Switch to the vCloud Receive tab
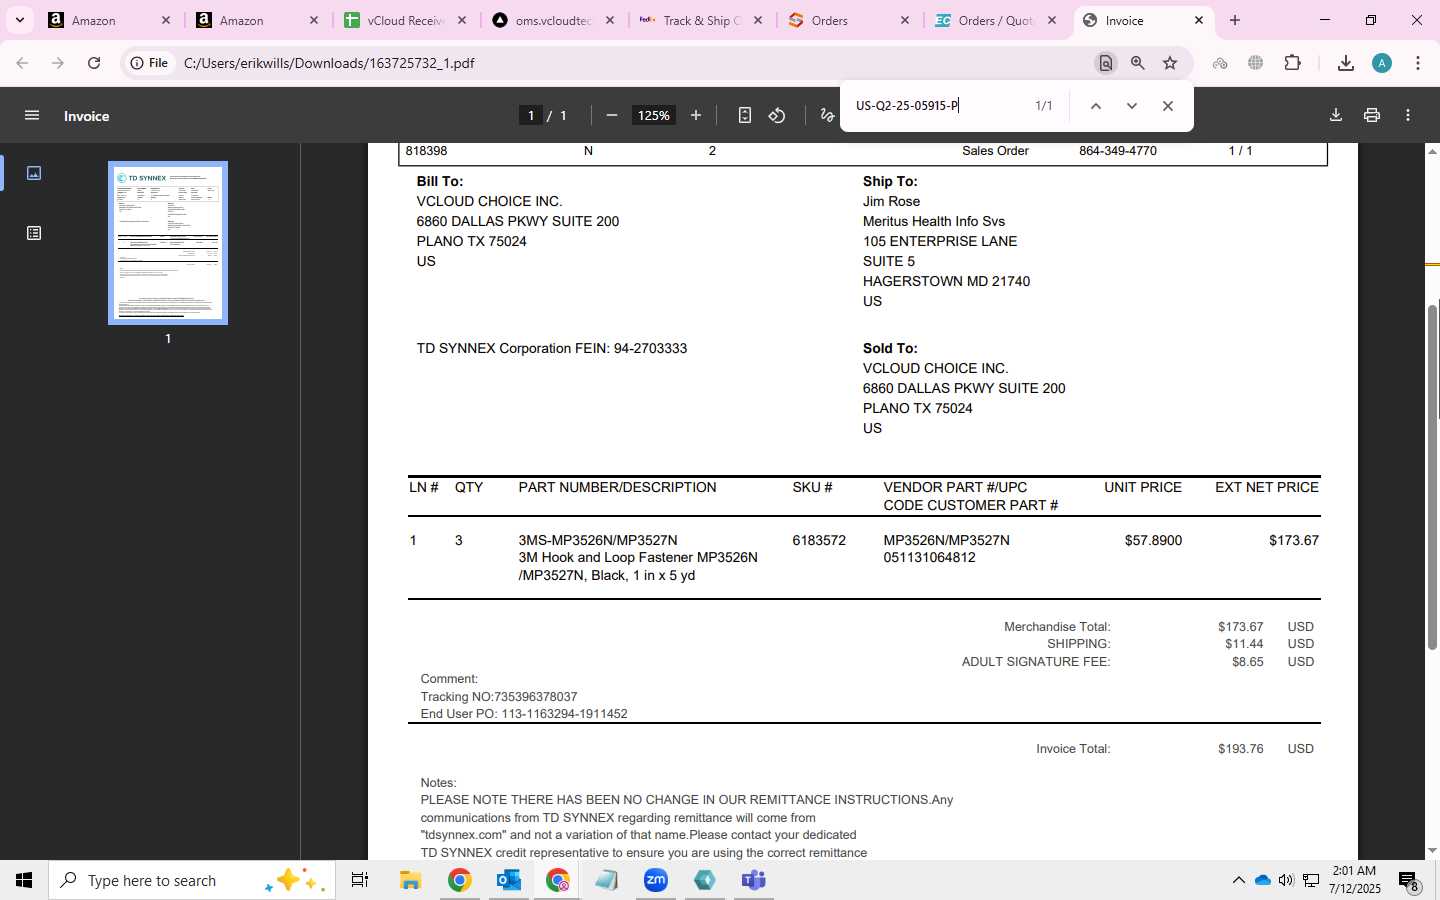 [405, 20]
